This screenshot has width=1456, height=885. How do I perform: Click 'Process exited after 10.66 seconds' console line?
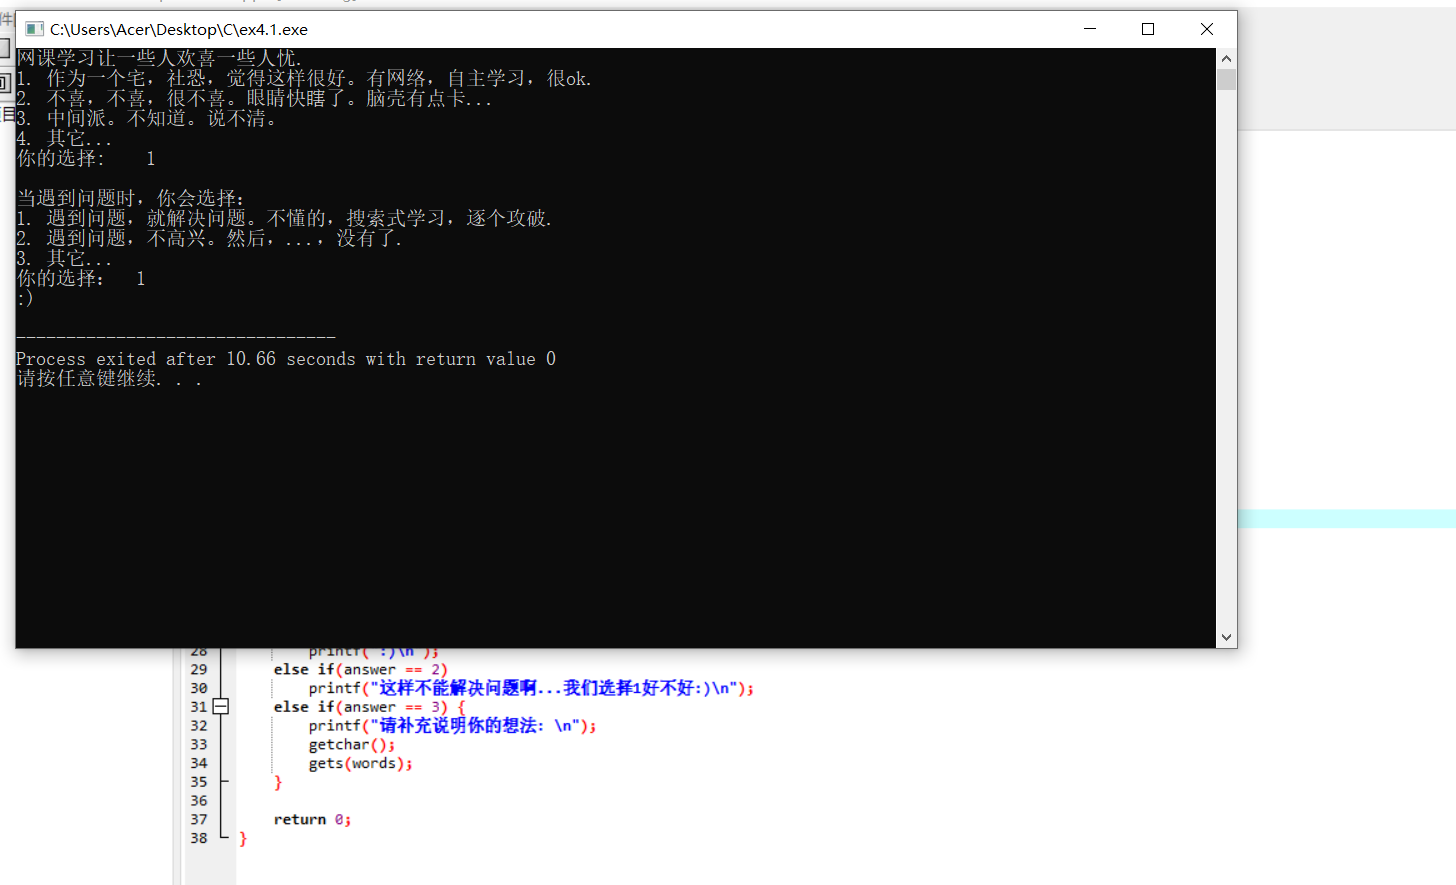tap(286, 359)
